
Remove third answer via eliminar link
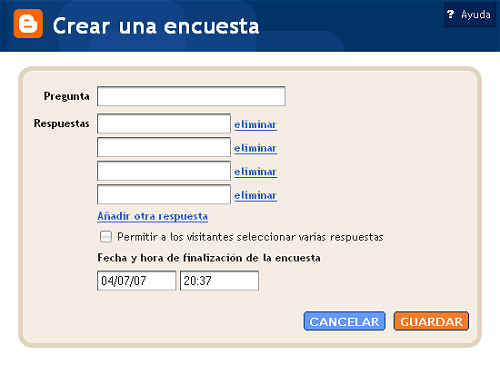(x=255, y=172)
